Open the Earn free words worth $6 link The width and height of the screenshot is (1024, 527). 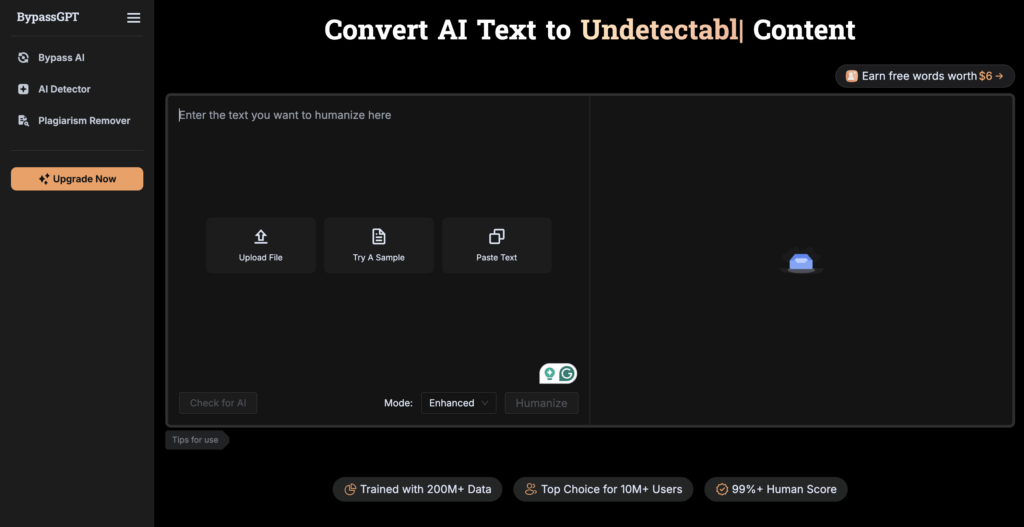[924, 76]
